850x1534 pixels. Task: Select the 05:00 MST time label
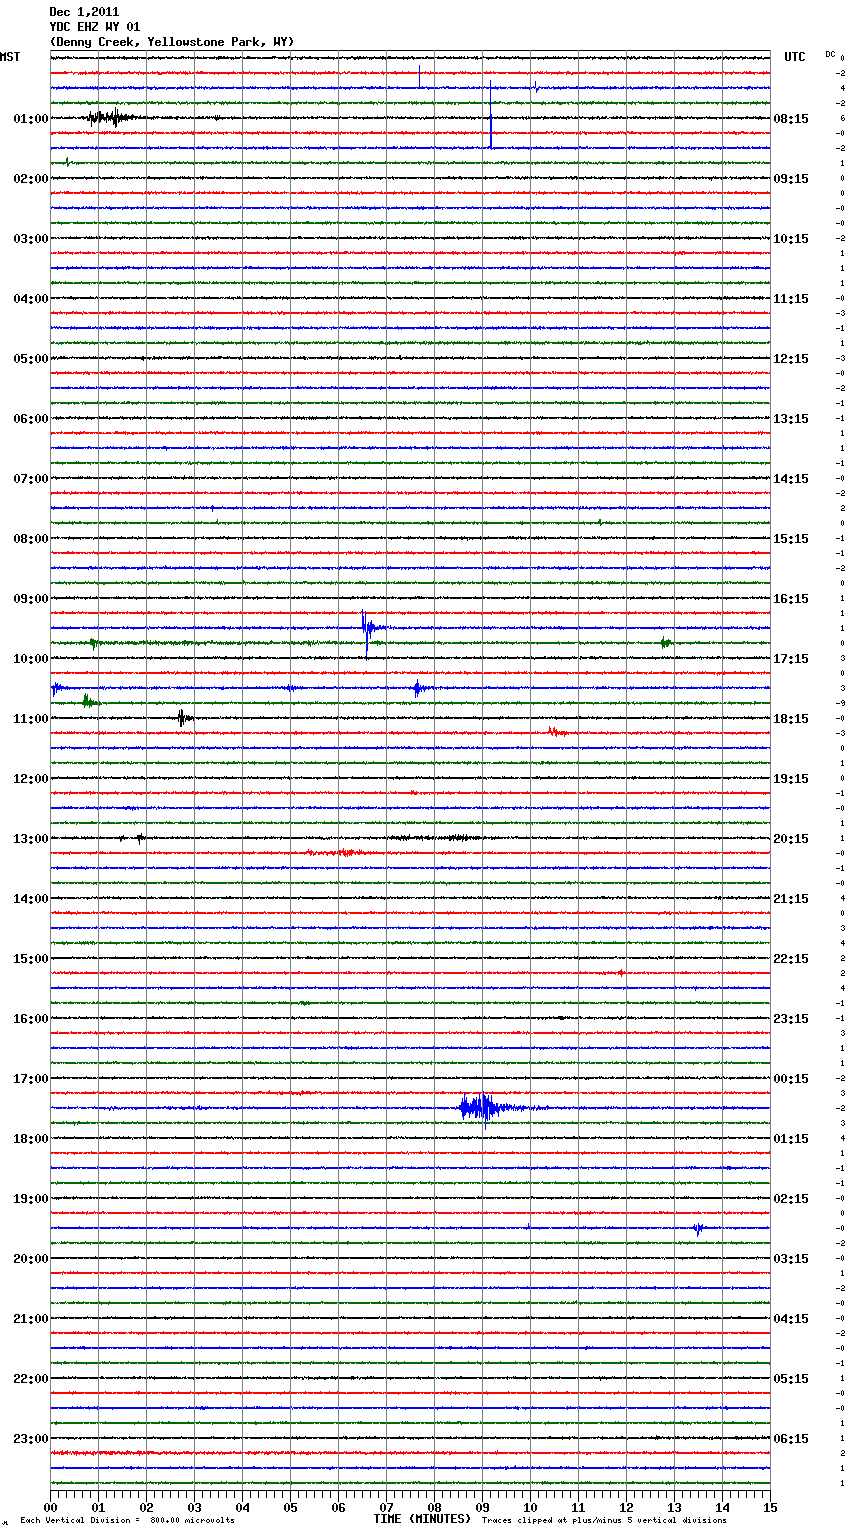point(31,359)
